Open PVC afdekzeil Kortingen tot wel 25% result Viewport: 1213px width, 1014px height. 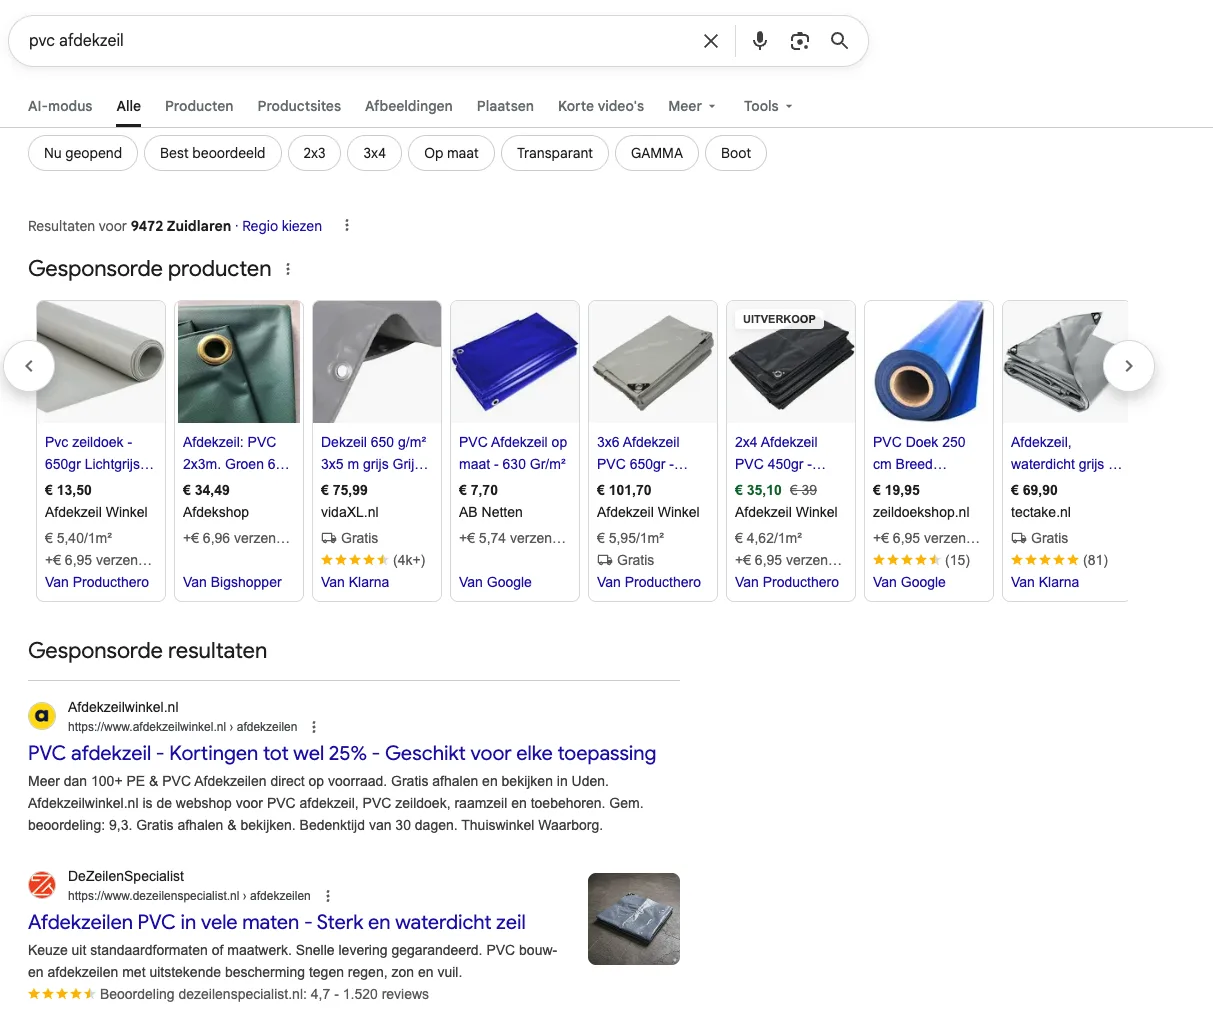click(342, 753)
